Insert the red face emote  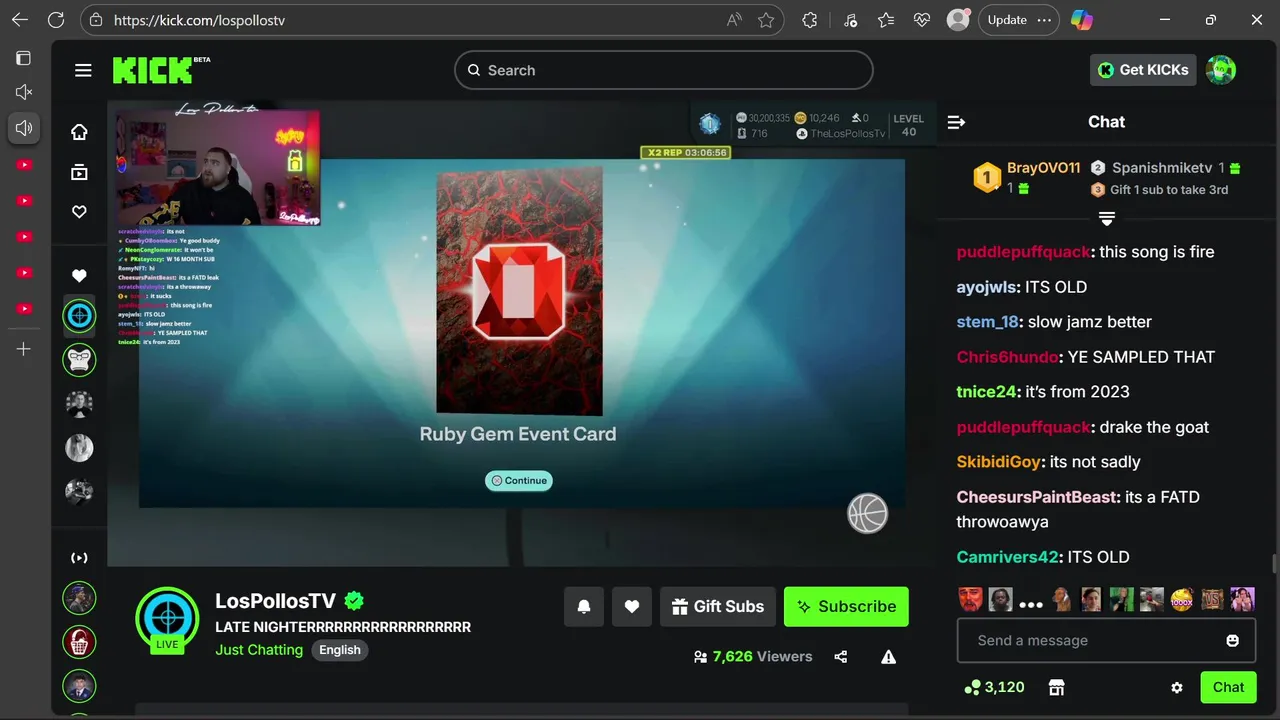[970, 600]
